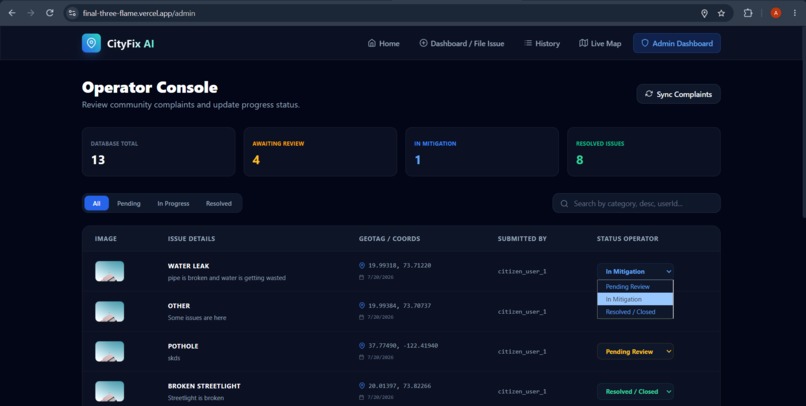The width and height of the screenshot is (806, 406).
Task: Select the Pending filter tab
Action: (129, 204)
